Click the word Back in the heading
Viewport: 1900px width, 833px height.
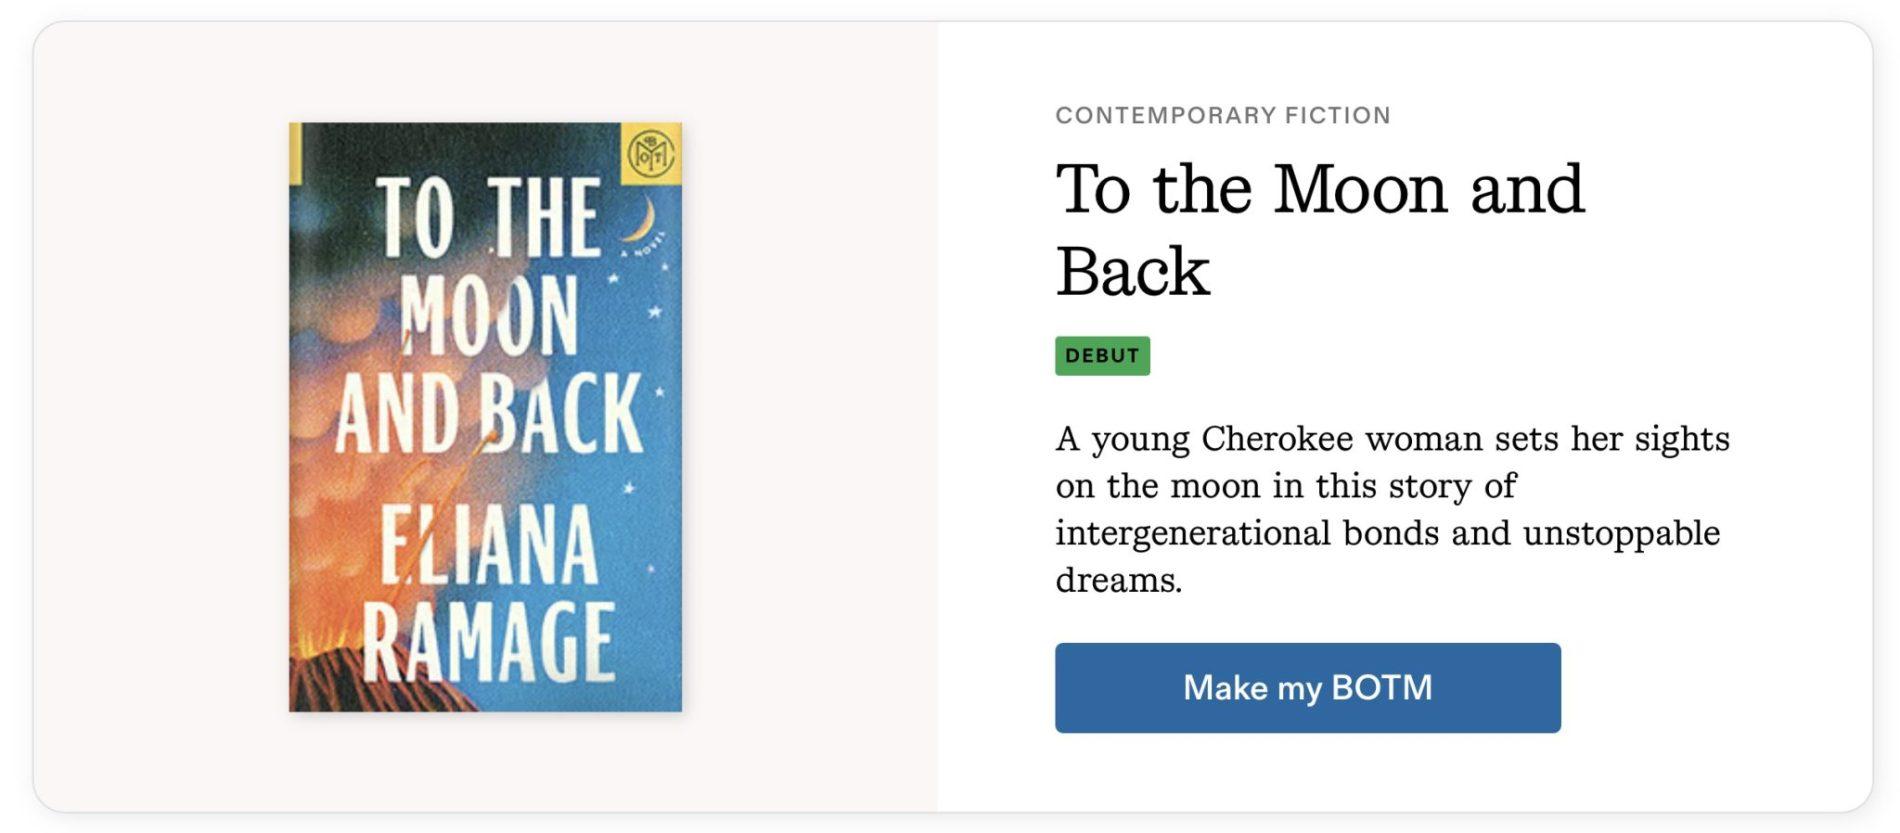pos(1132,272)
